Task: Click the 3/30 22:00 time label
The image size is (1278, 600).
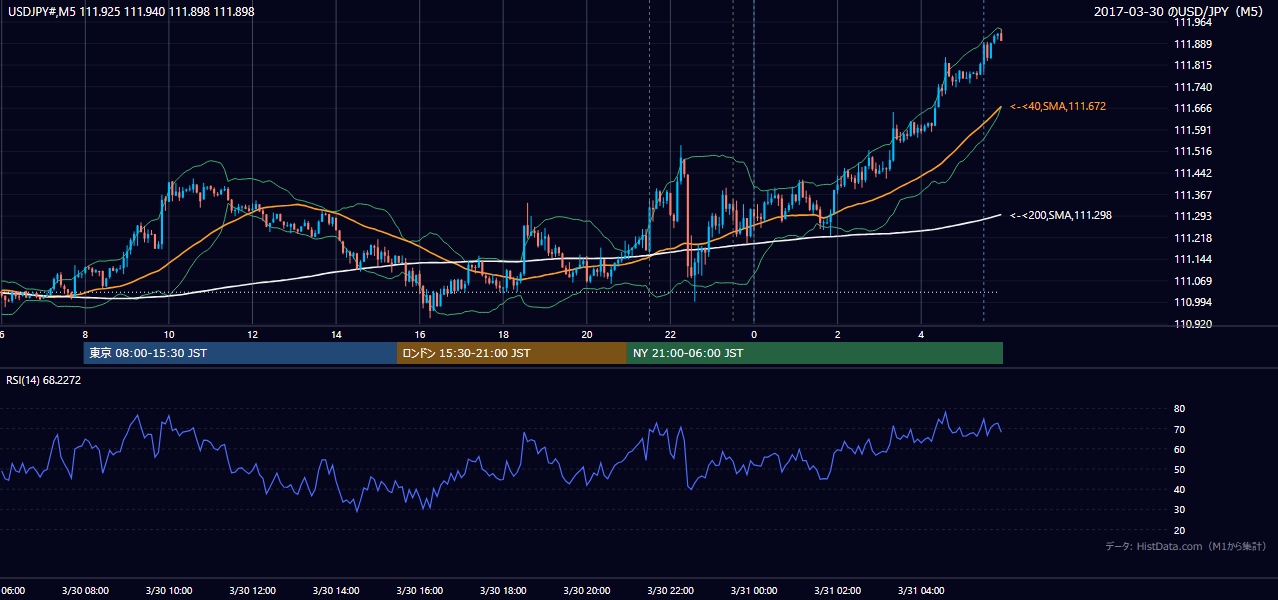Action: pyautogui.click(x=670, y=591)
